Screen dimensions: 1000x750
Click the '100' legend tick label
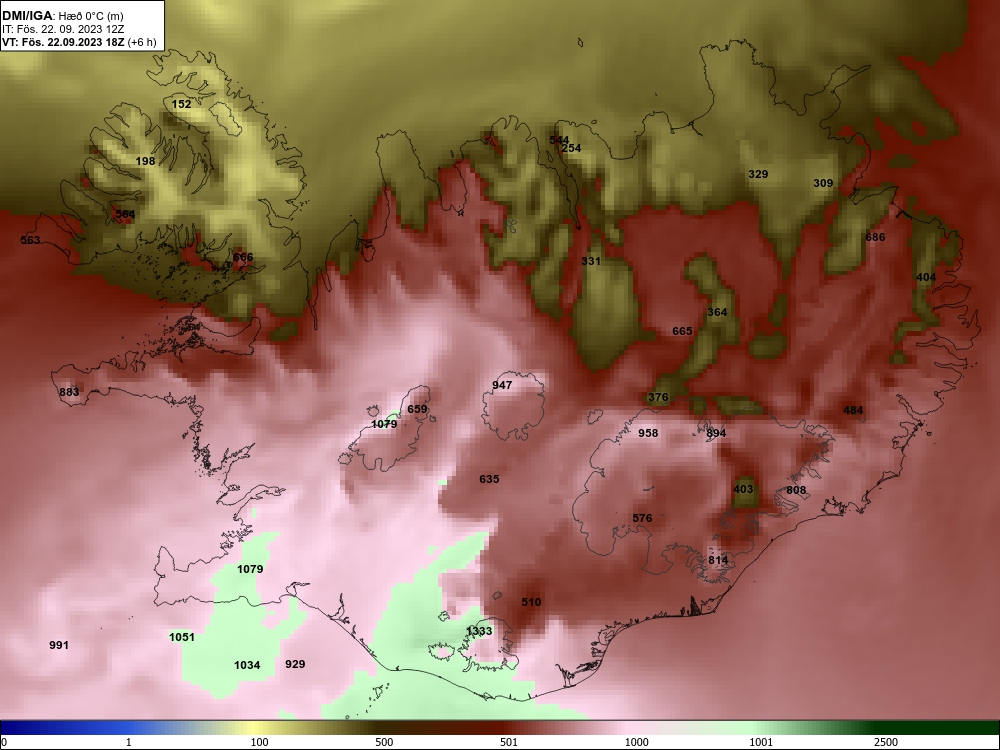tap(259, 742)
